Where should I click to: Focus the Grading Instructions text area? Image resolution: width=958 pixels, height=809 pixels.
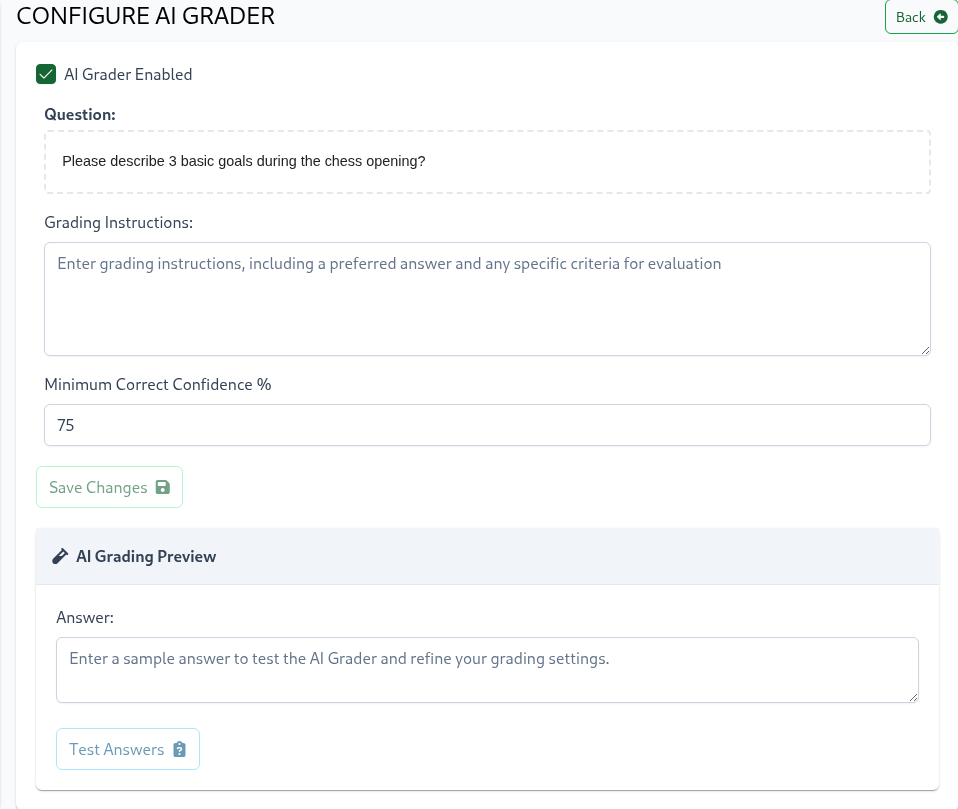click(487, 297)
